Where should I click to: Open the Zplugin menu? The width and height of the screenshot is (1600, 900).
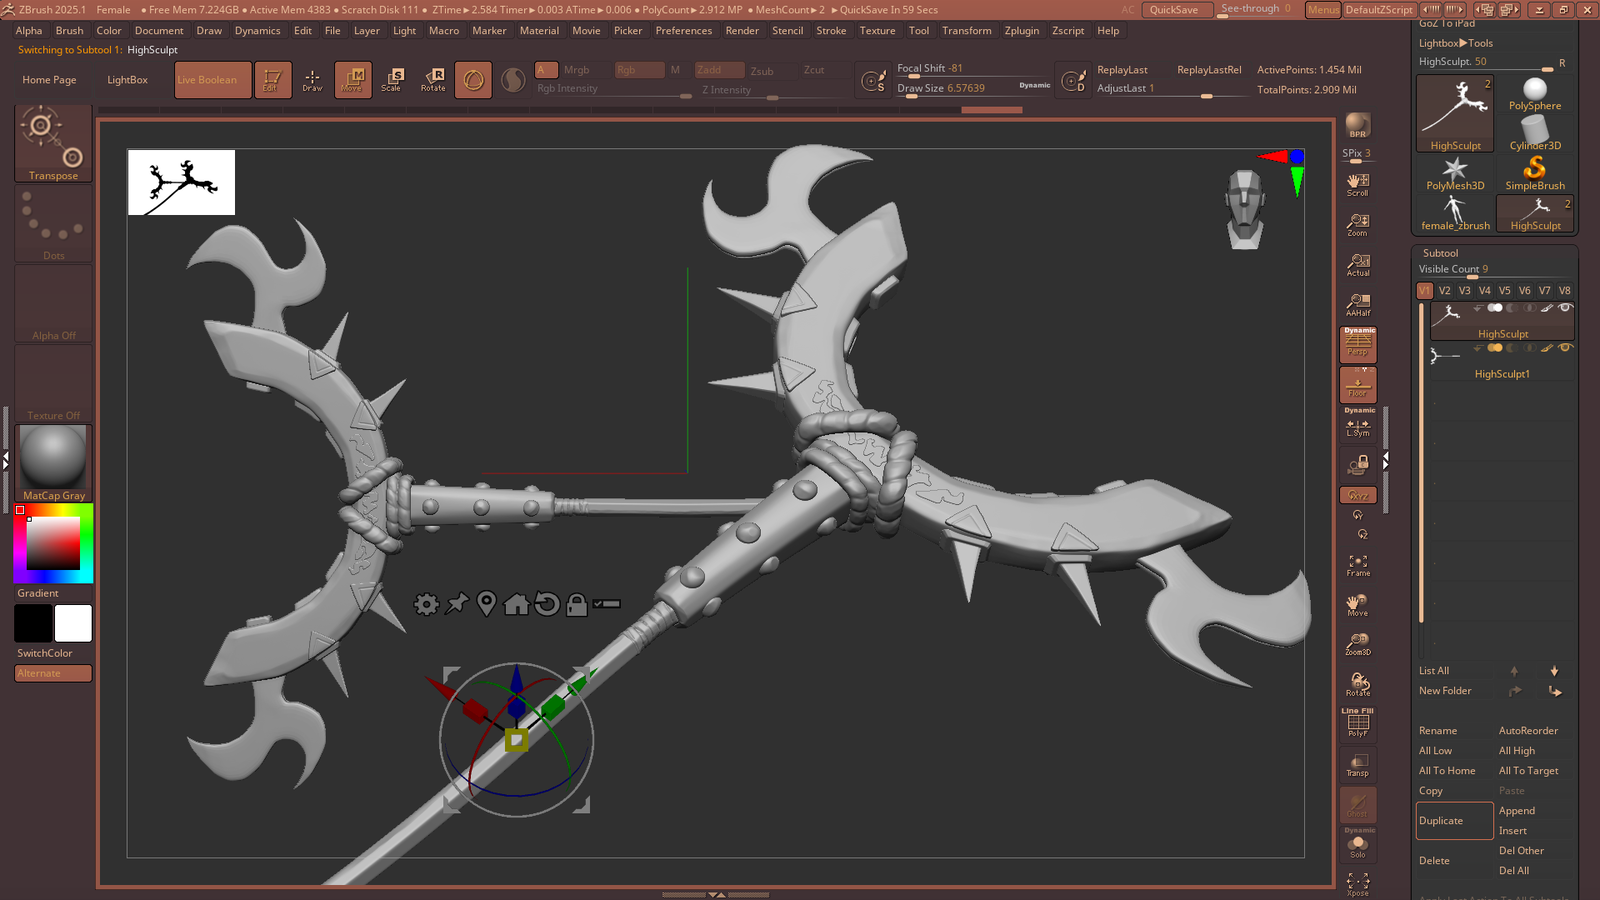tap(1021, 31)
